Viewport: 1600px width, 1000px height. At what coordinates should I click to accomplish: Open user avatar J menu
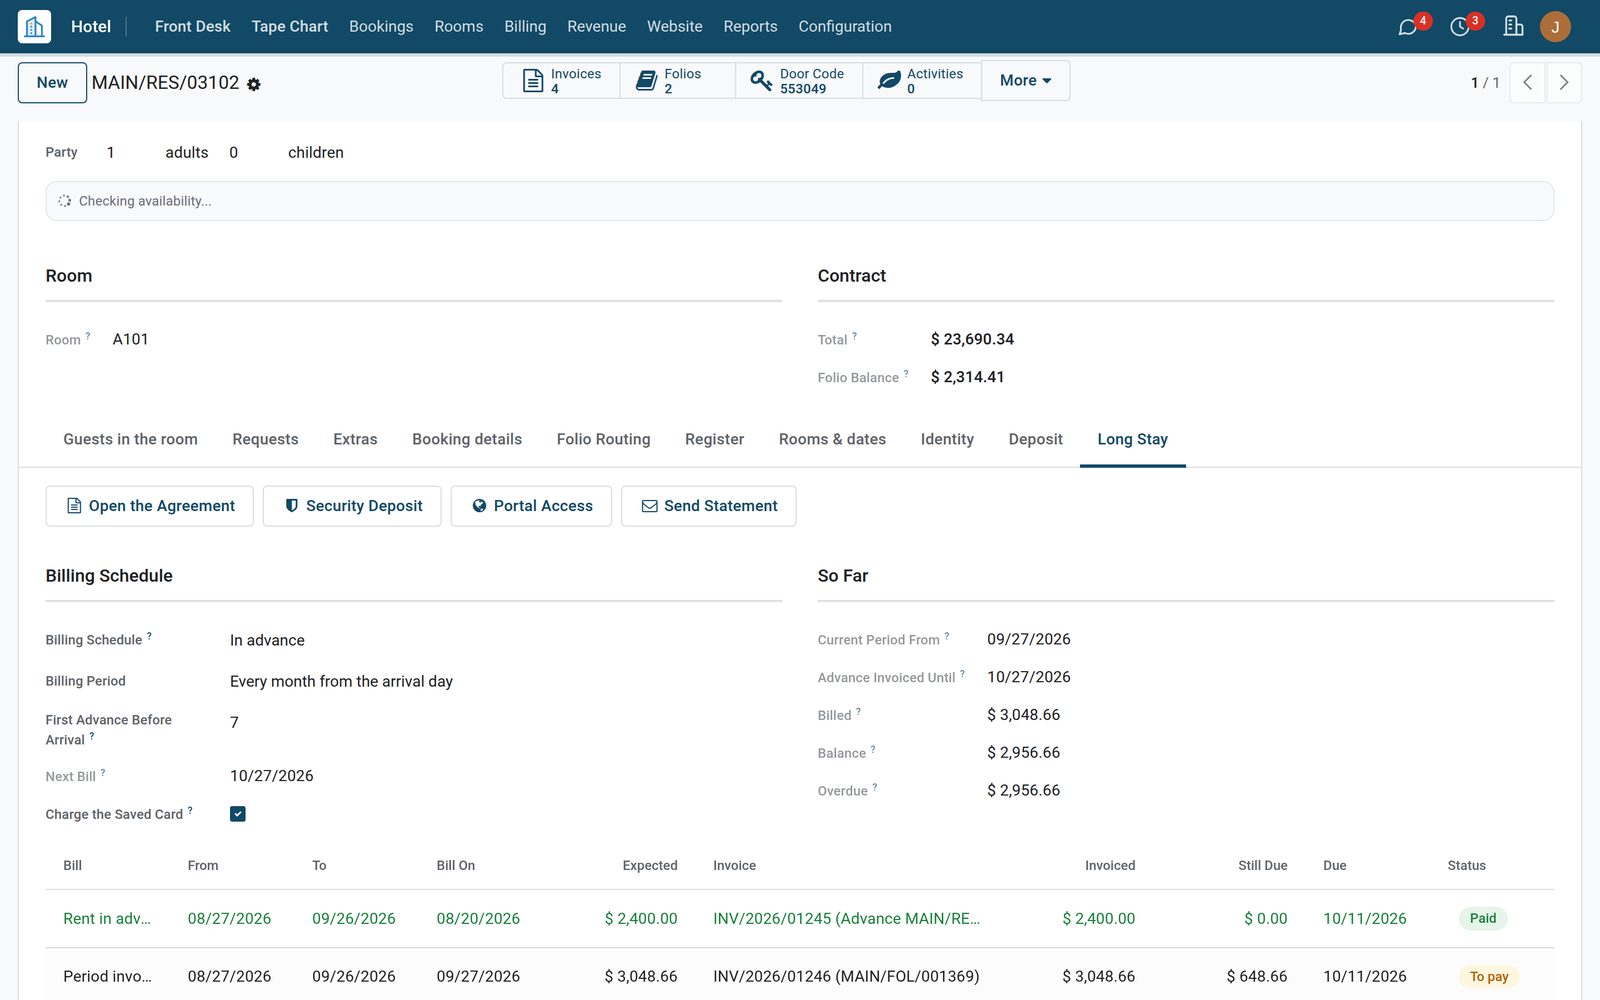point(1555,27)
